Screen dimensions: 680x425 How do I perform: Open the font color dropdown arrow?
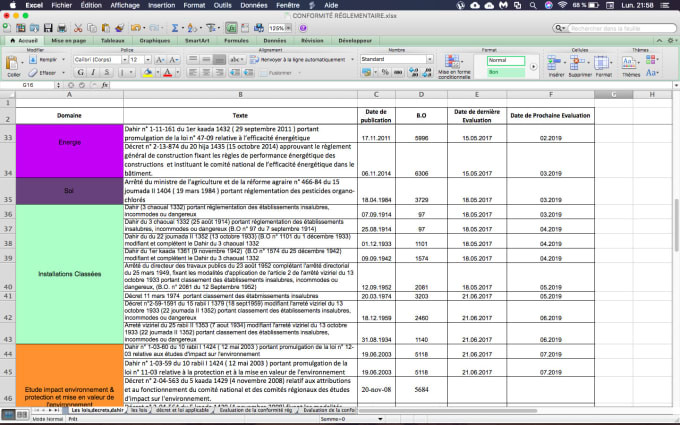pyautogui.click(x=177, y=72)
